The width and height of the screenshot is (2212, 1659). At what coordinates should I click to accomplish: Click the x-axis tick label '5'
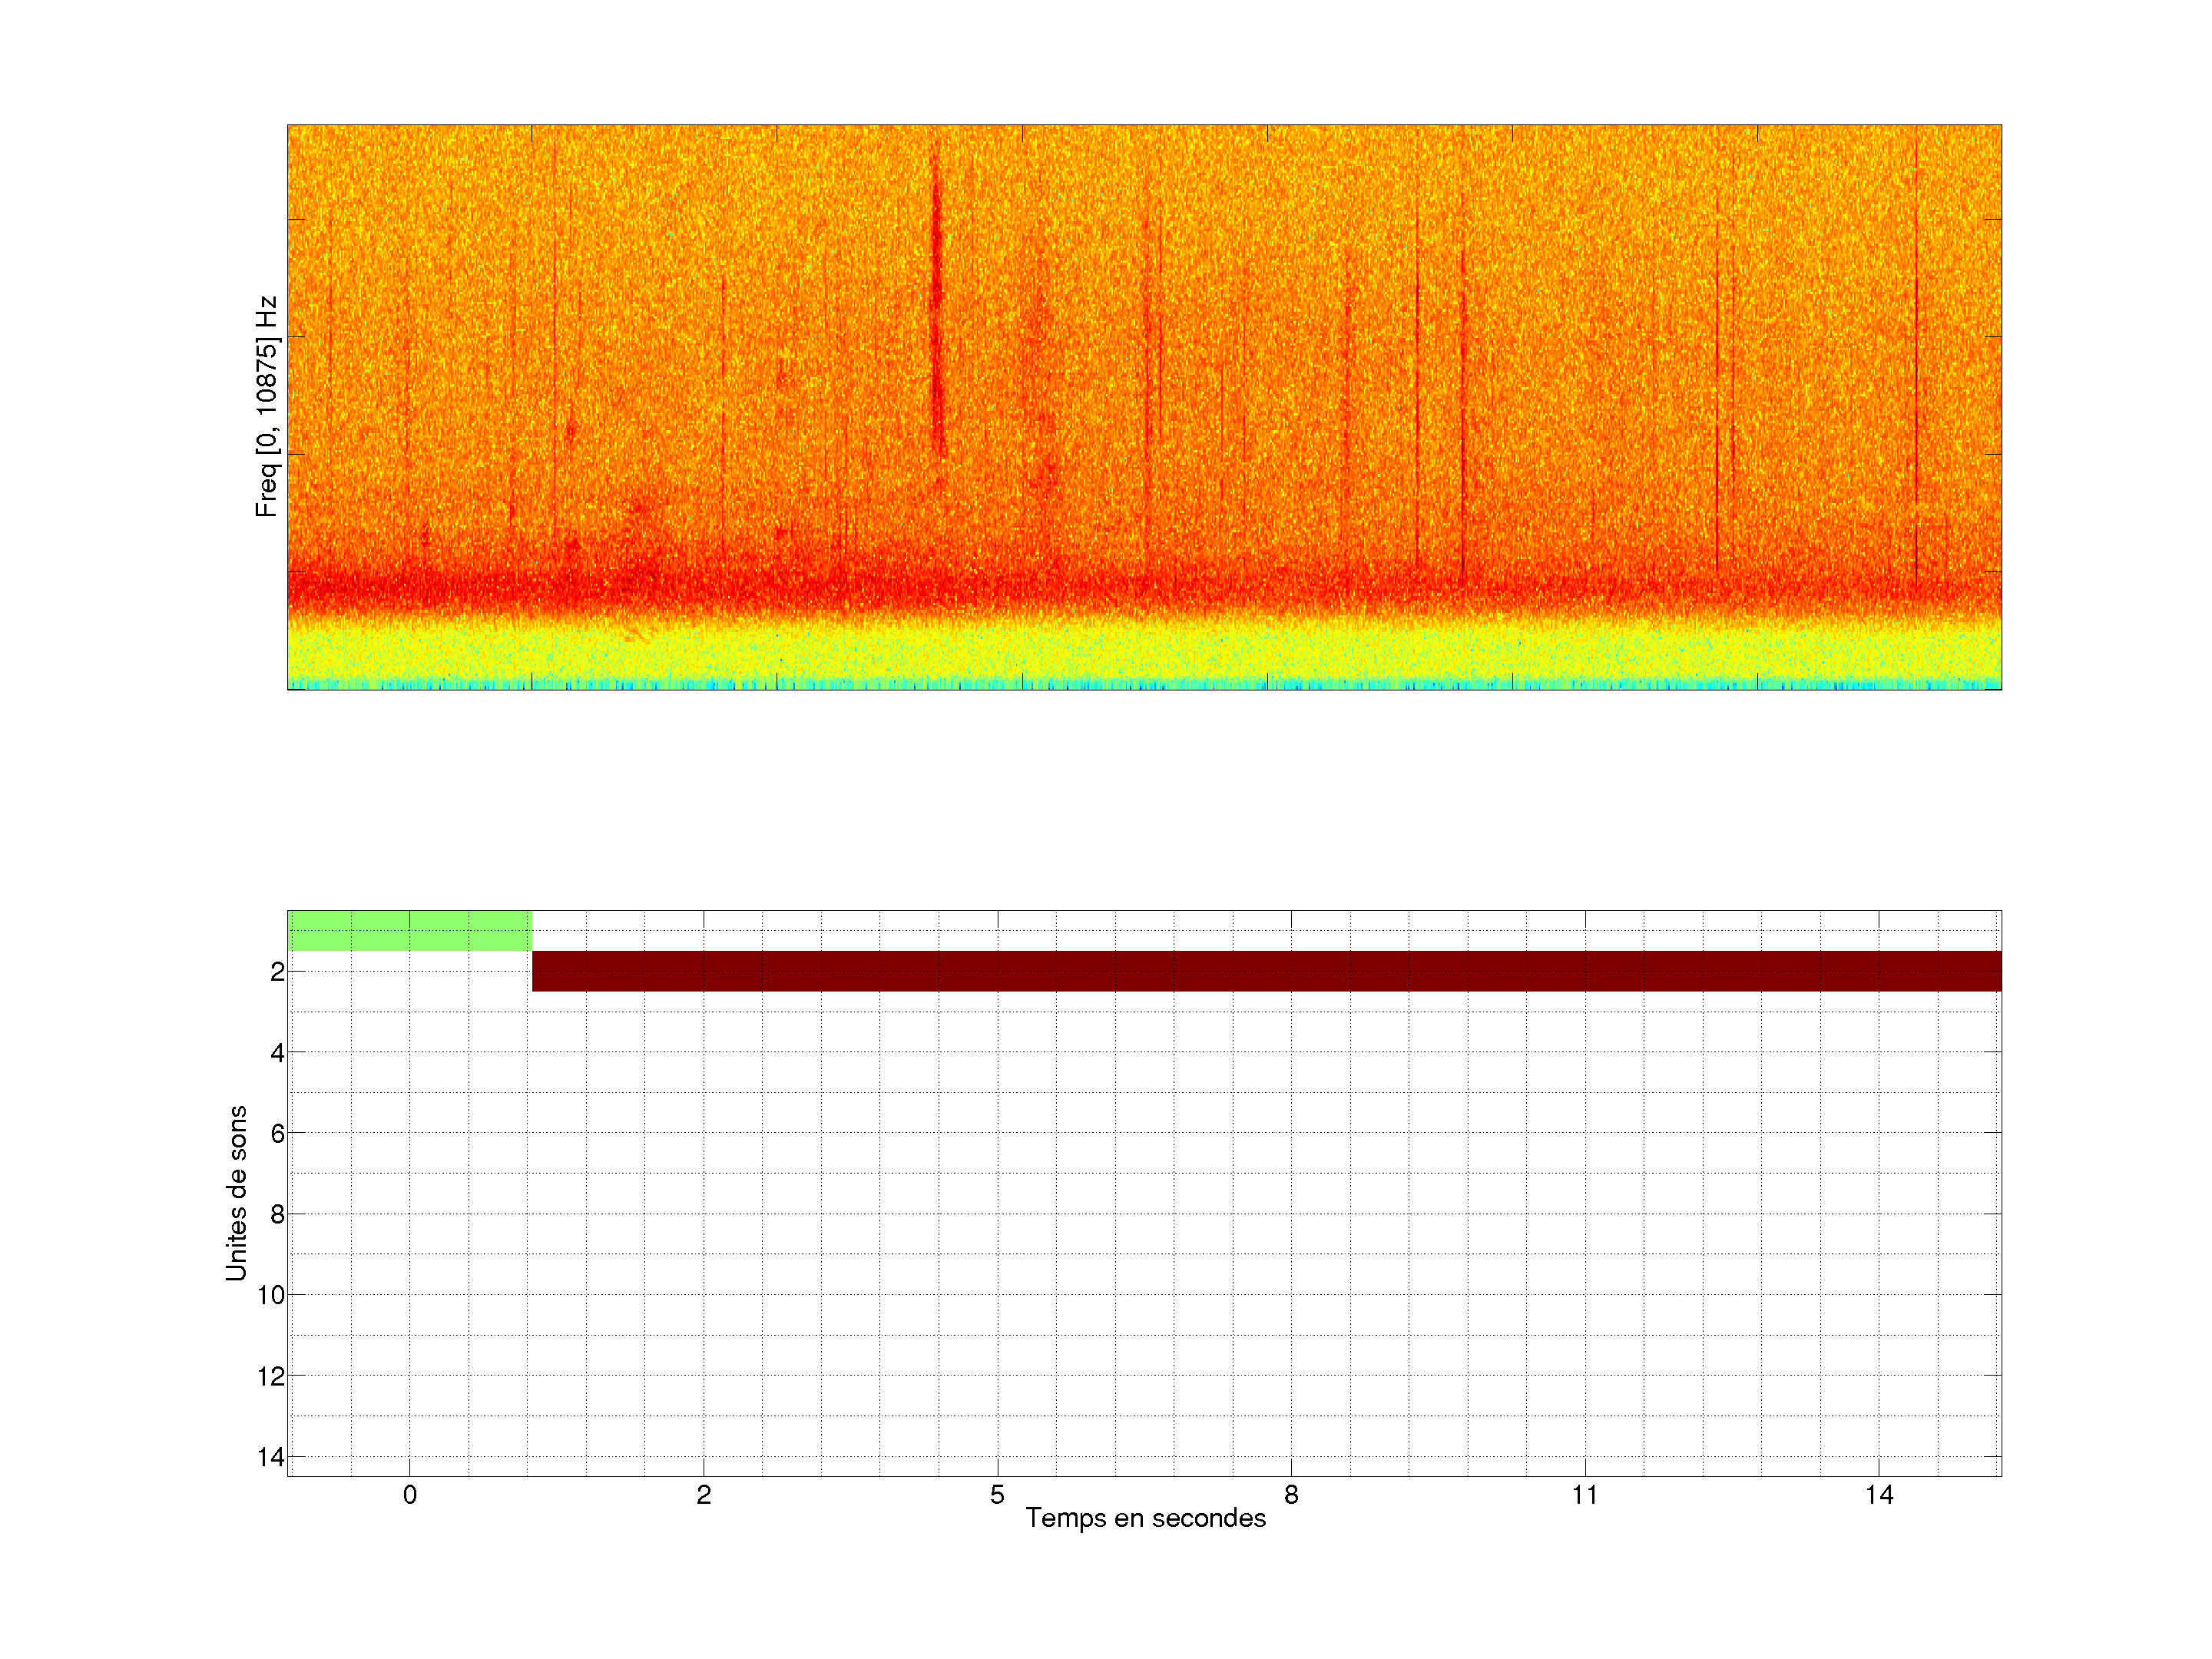[x=997, y=1495]
